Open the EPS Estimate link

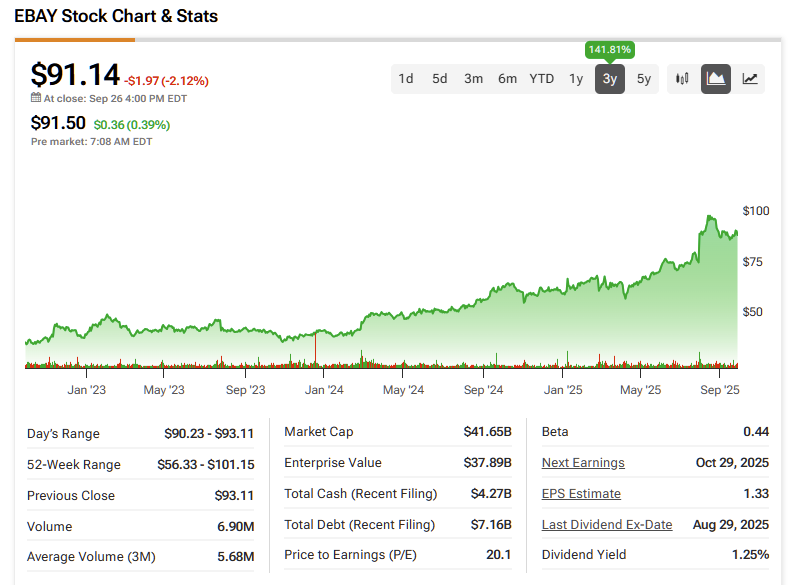pyautogui.click(x=581, y=493)
